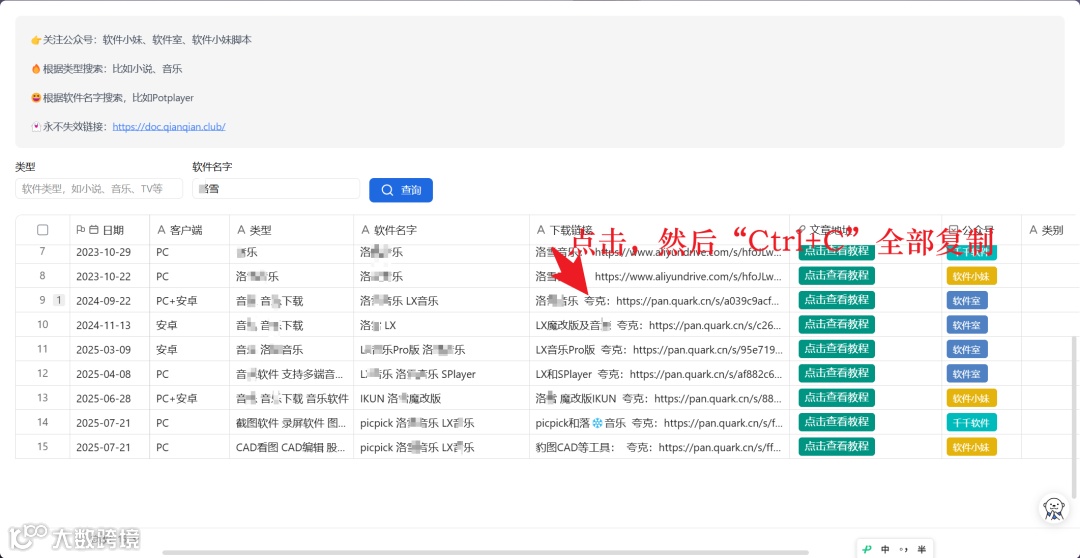Open 点击查看教程 for row 15 豹图CAD

click(836, 446)
